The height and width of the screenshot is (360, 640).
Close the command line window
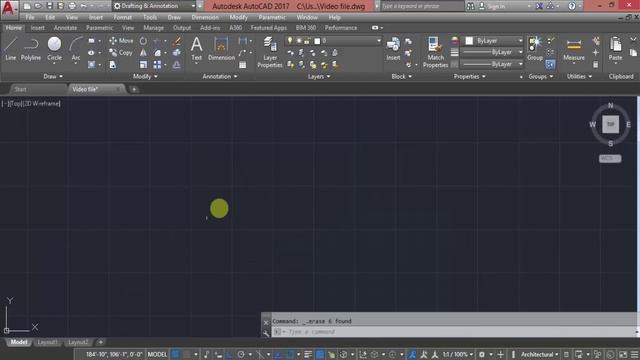point(266,322)
